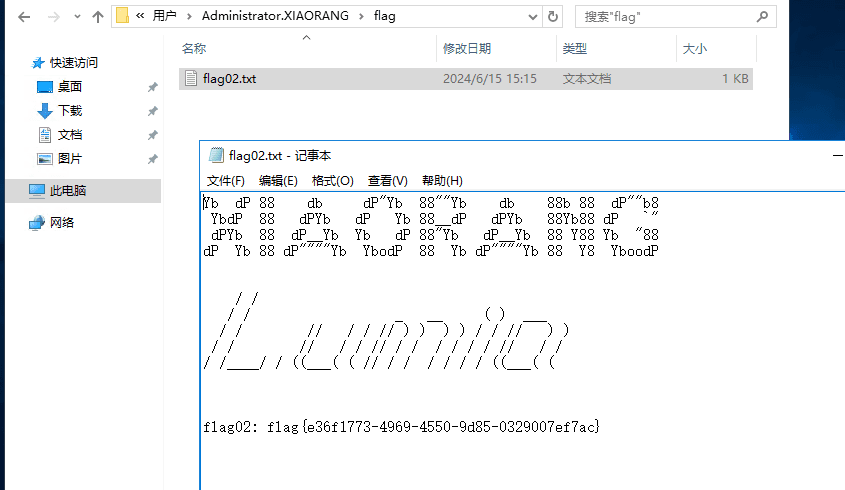Select 此电脑 in navigation pane

click(x=68, y=190)
